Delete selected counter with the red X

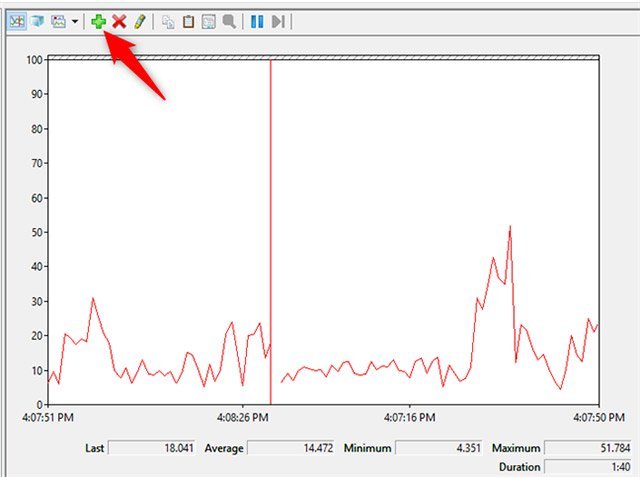[x=119, y=20]
